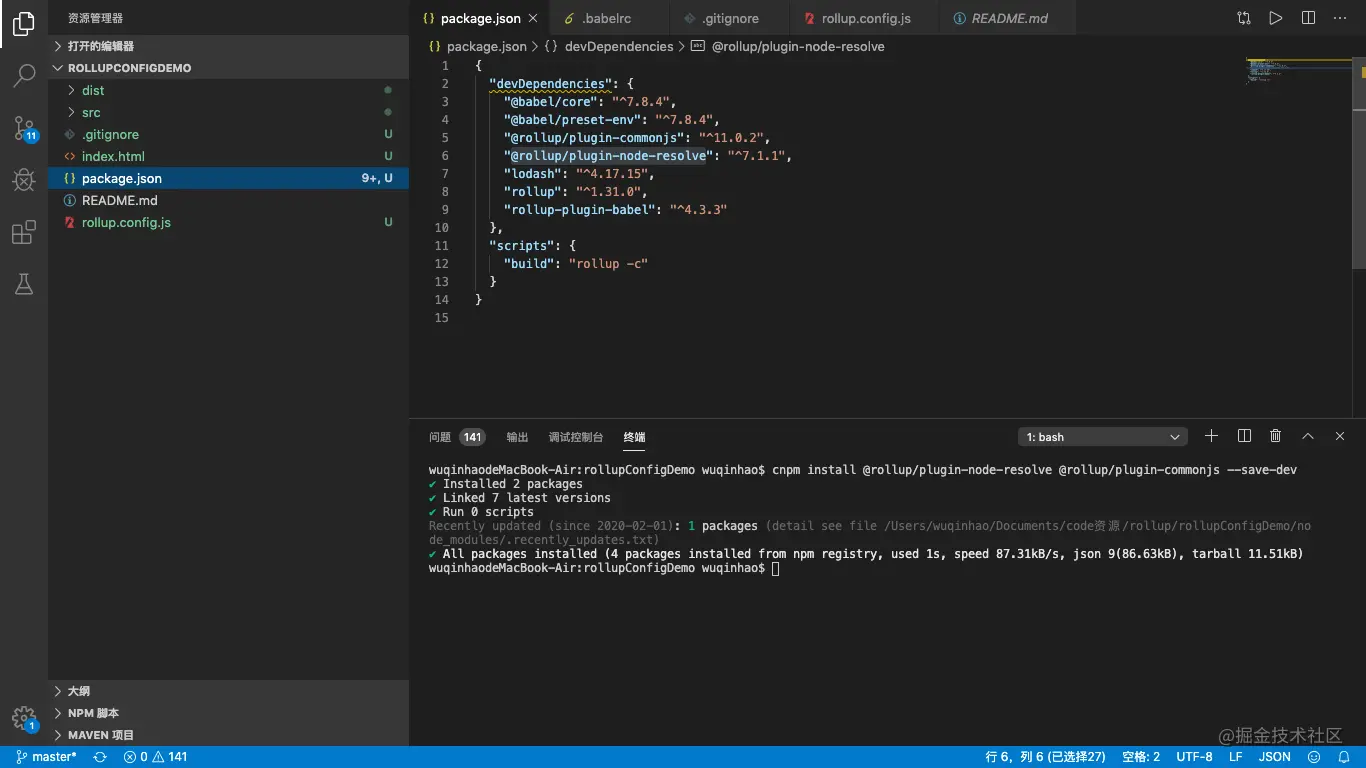Screen dimensions: 1366x768
Task: Open Source Control view with 11 badge
Action: (x=24, y=128)
